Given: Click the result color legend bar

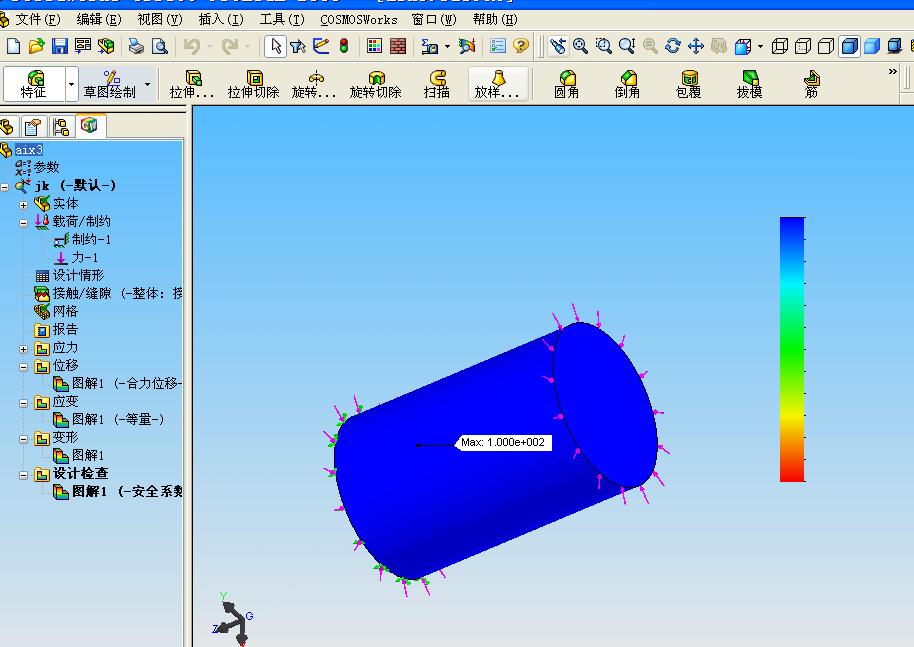Looking at the screenshot, I should pos(792,349).
